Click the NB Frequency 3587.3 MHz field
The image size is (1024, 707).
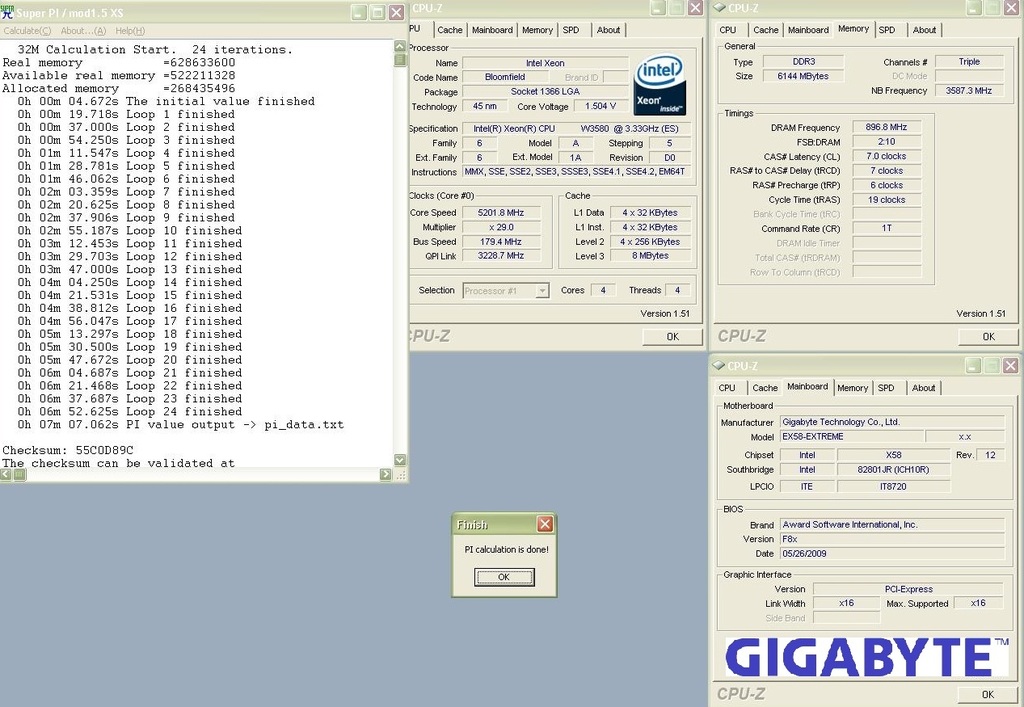point(968,91)
